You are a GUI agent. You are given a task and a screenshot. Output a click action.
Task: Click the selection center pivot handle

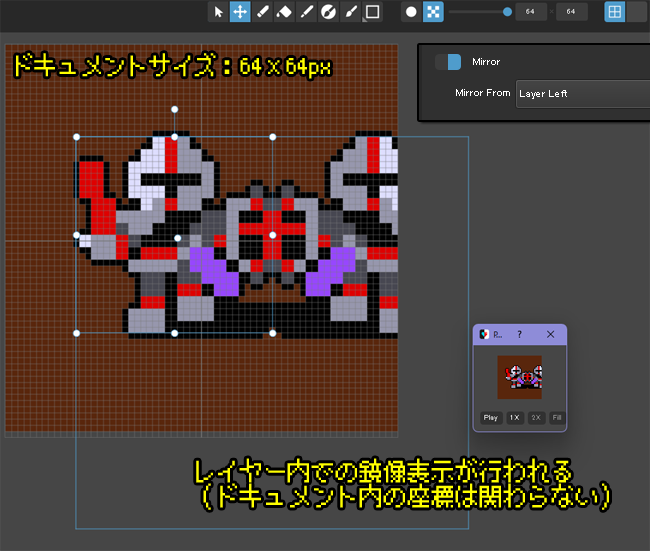(x=178, y=238)
